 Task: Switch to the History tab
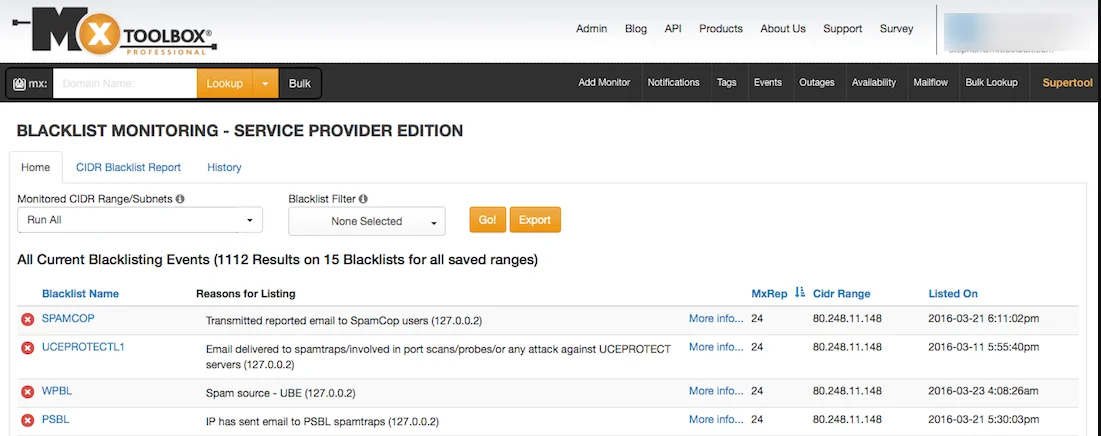click(x=224, y=167)
